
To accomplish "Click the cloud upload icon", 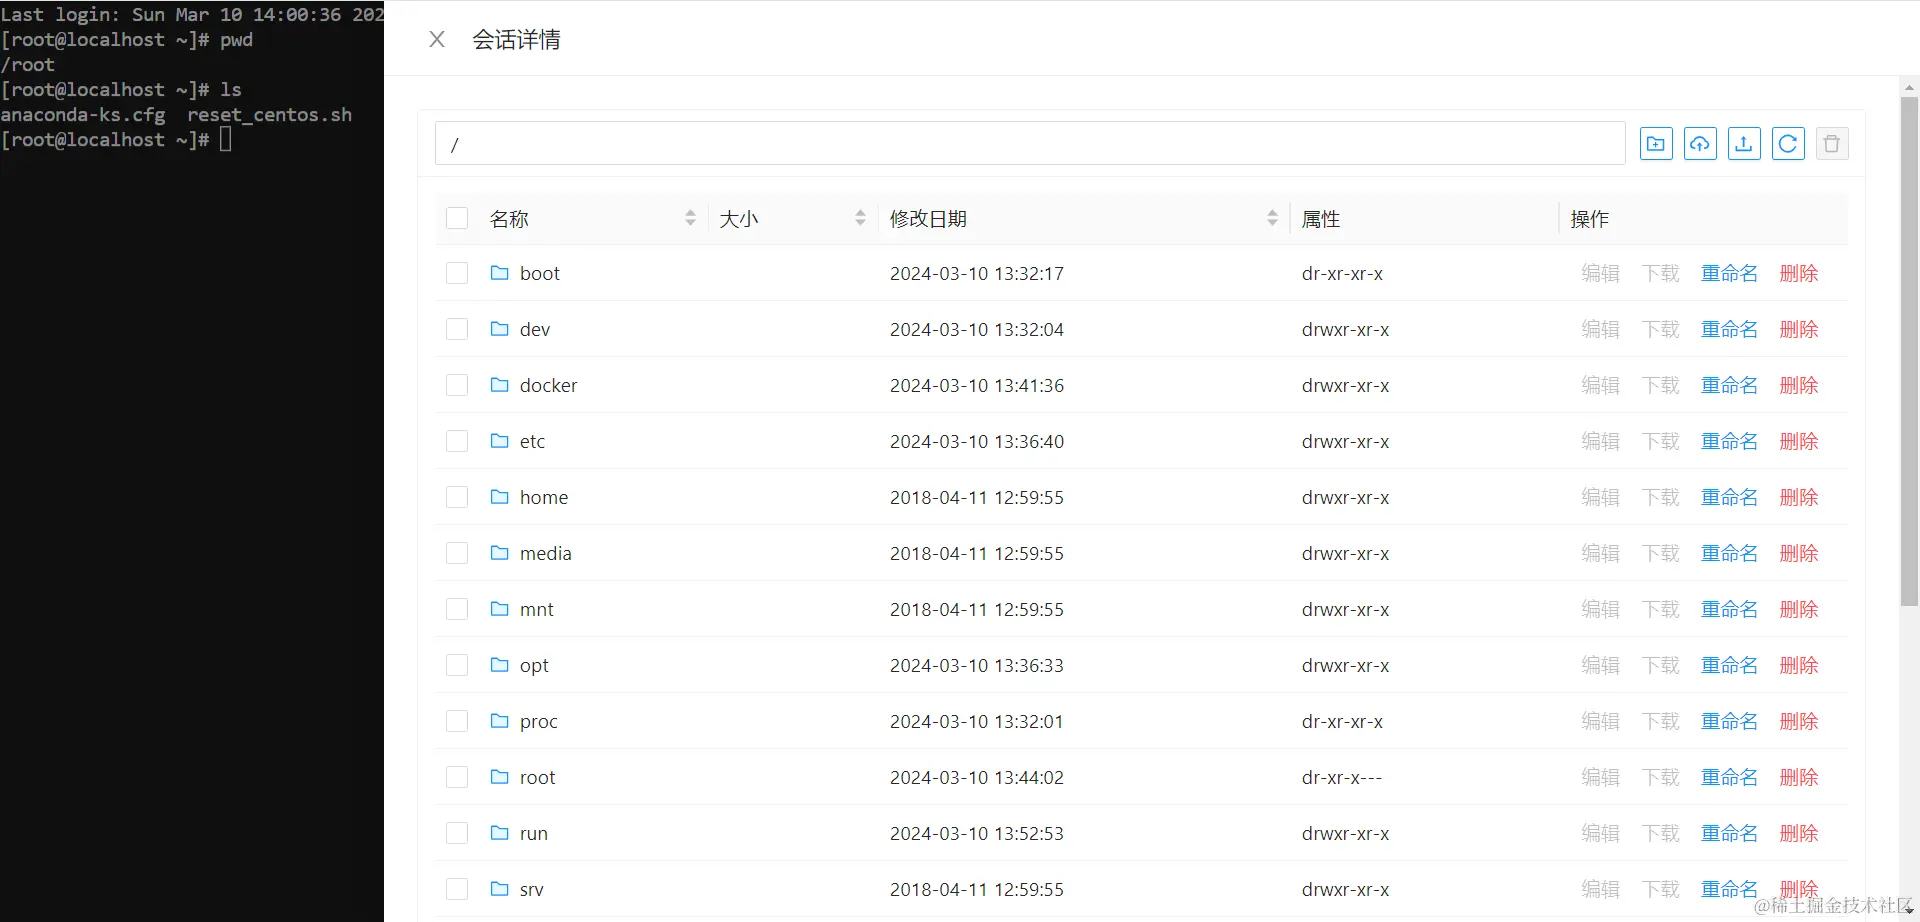I will [1700, 144].
